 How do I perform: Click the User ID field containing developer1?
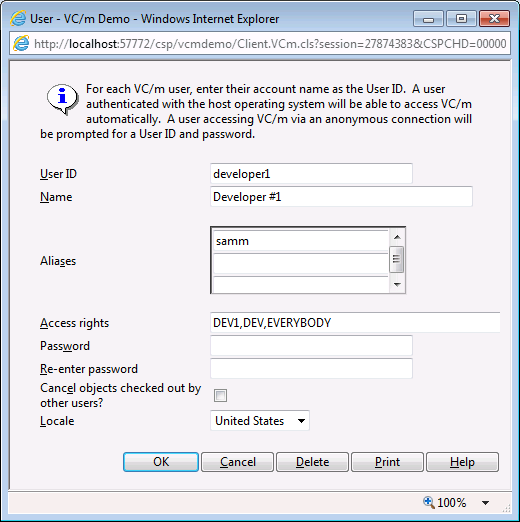[311, 174]
